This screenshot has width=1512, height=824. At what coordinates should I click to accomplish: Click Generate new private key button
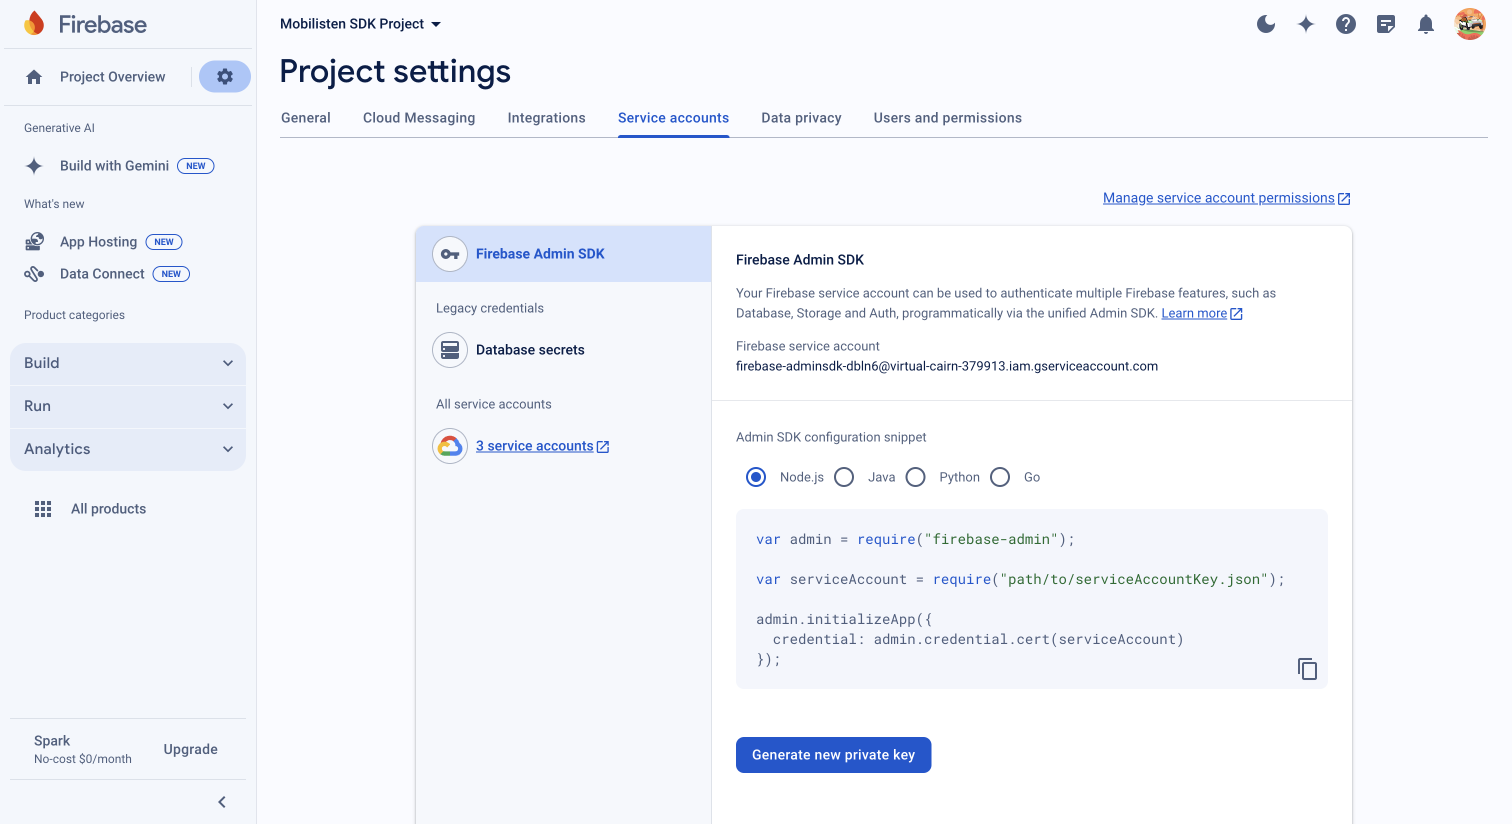click(833, 755)
